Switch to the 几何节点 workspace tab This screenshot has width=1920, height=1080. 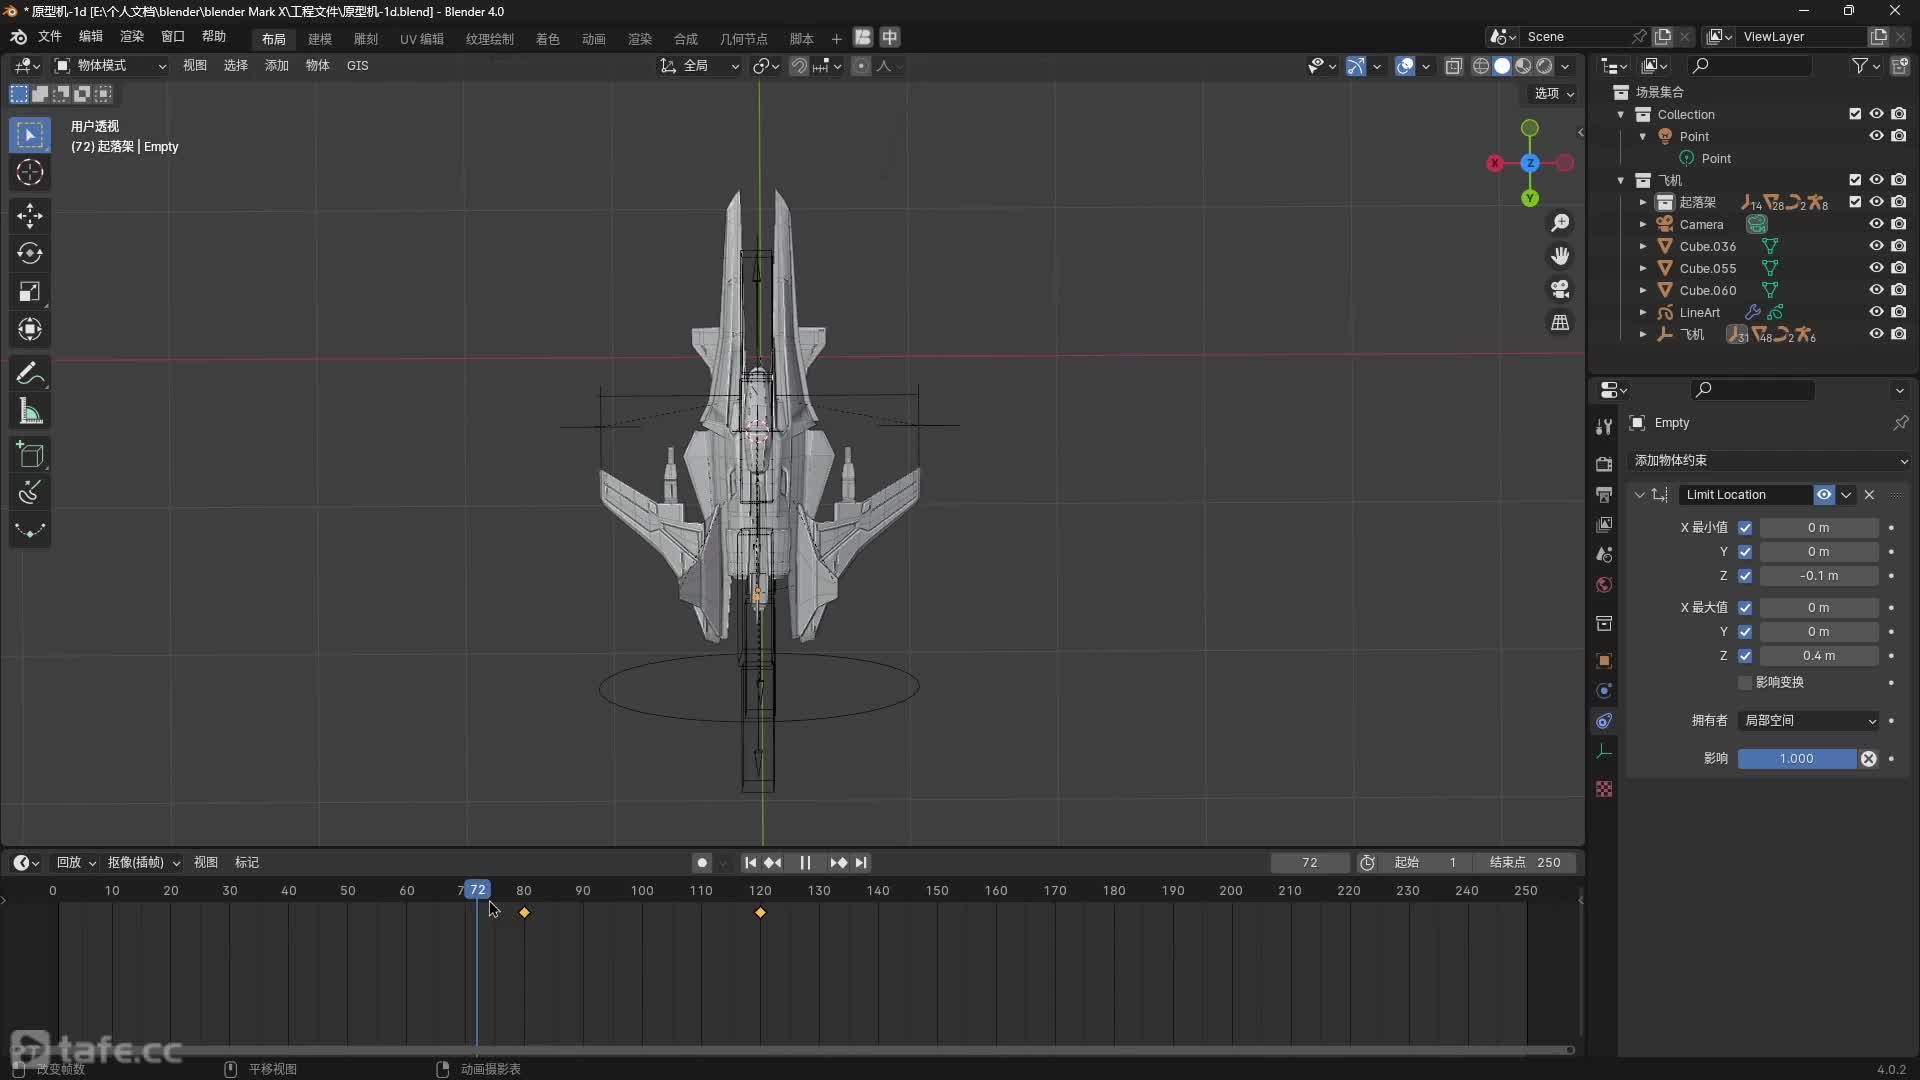[x=744, y=39]
